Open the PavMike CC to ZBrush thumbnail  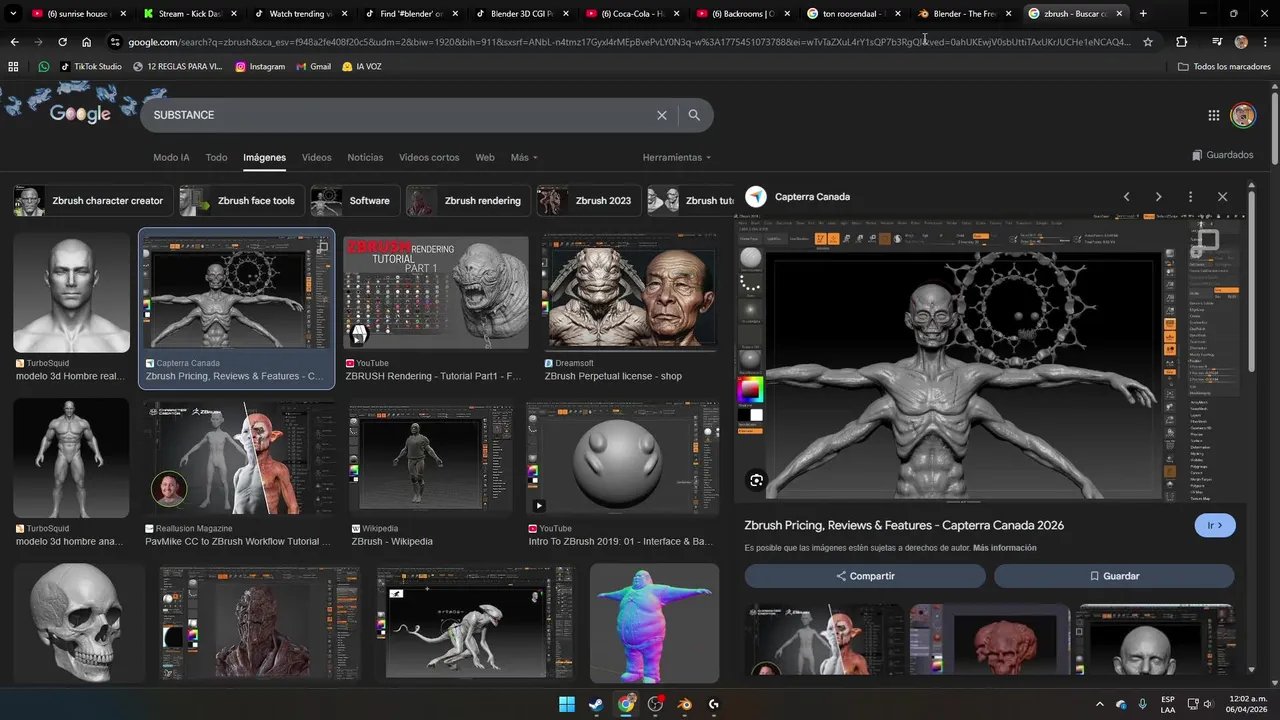pyautogui.click(x=238, y=460)
